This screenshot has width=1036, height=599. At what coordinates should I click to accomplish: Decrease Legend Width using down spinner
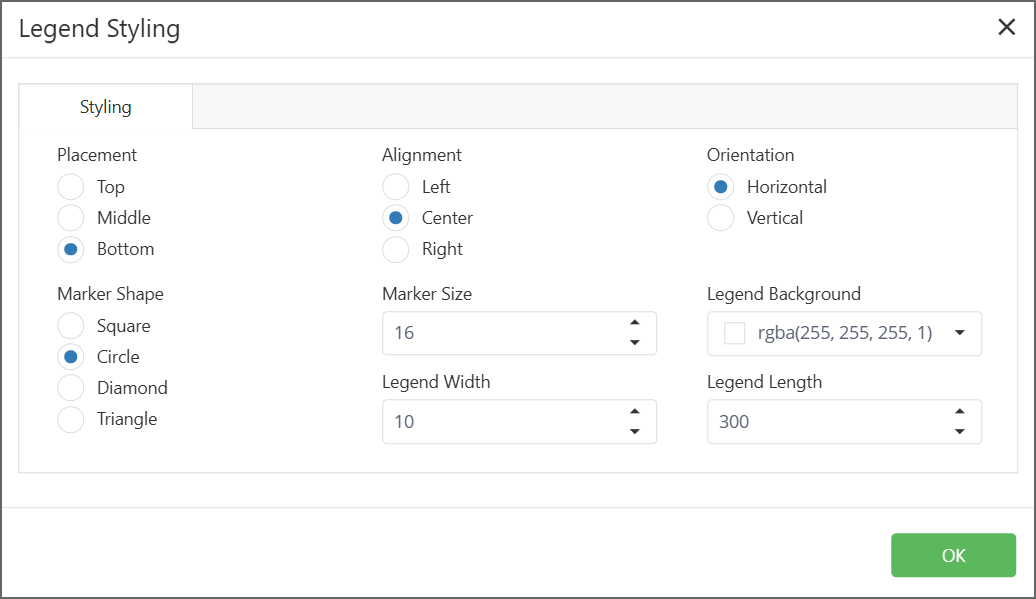click(x=634, y=431)
